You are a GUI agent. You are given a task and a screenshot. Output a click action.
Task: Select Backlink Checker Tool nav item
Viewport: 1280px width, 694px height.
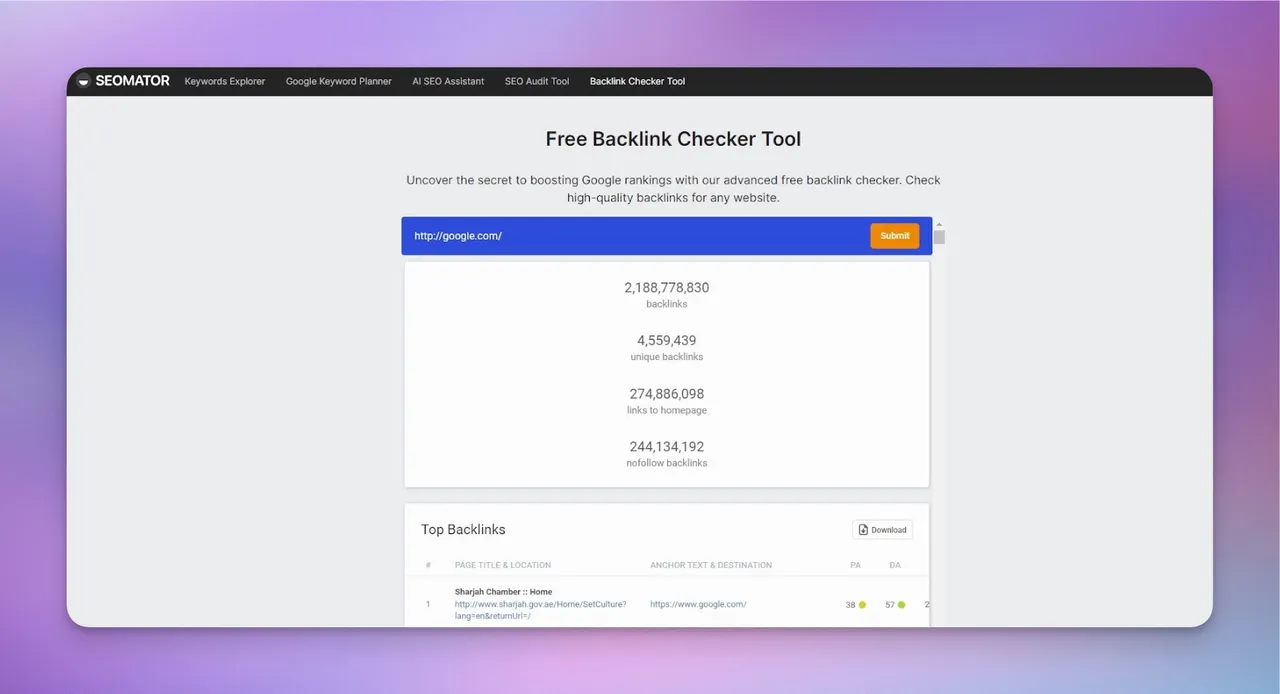[x=638, y=81]
